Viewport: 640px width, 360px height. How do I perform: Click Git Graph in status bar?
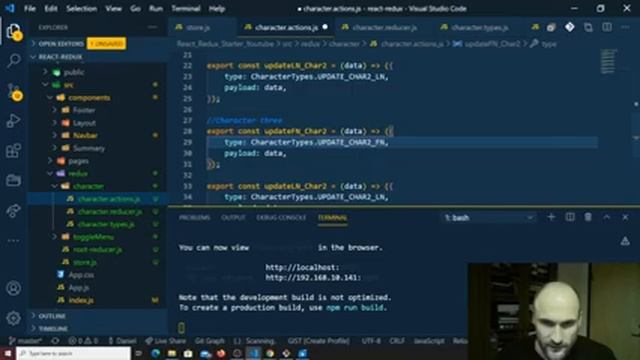point(209,341)
